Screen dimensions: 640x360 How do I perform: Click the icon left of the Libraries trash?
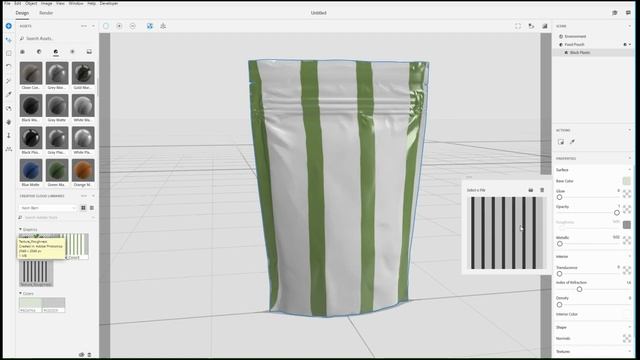pyautogui.click(x=81, y=355)
